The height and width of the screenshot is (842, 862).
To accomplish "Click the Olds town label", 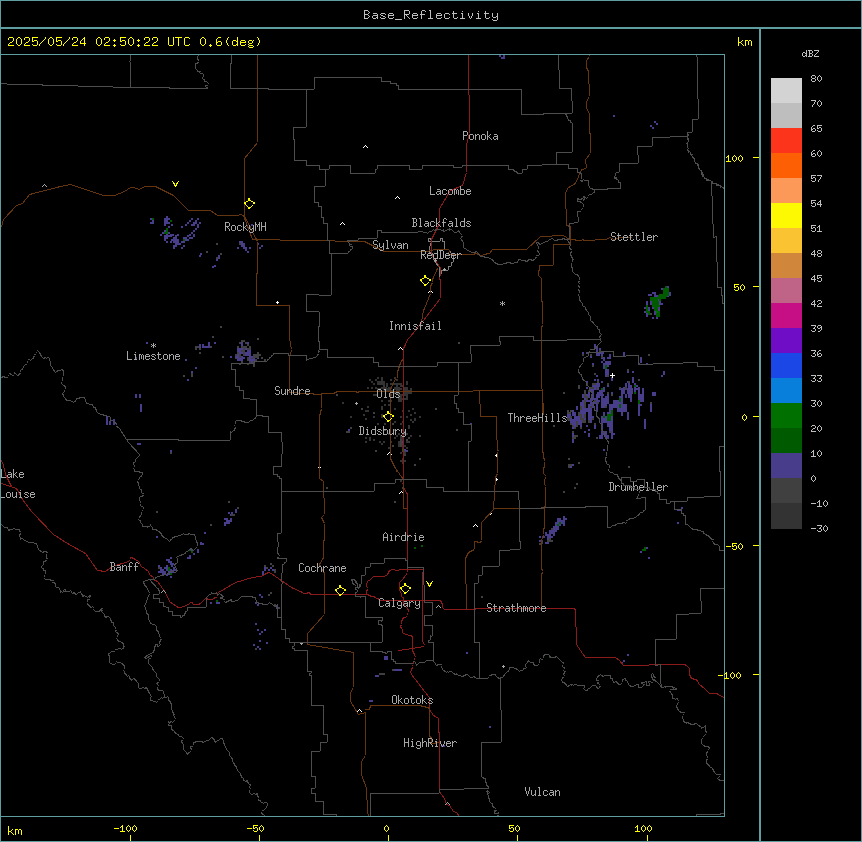I will click(x=388, y=394).
